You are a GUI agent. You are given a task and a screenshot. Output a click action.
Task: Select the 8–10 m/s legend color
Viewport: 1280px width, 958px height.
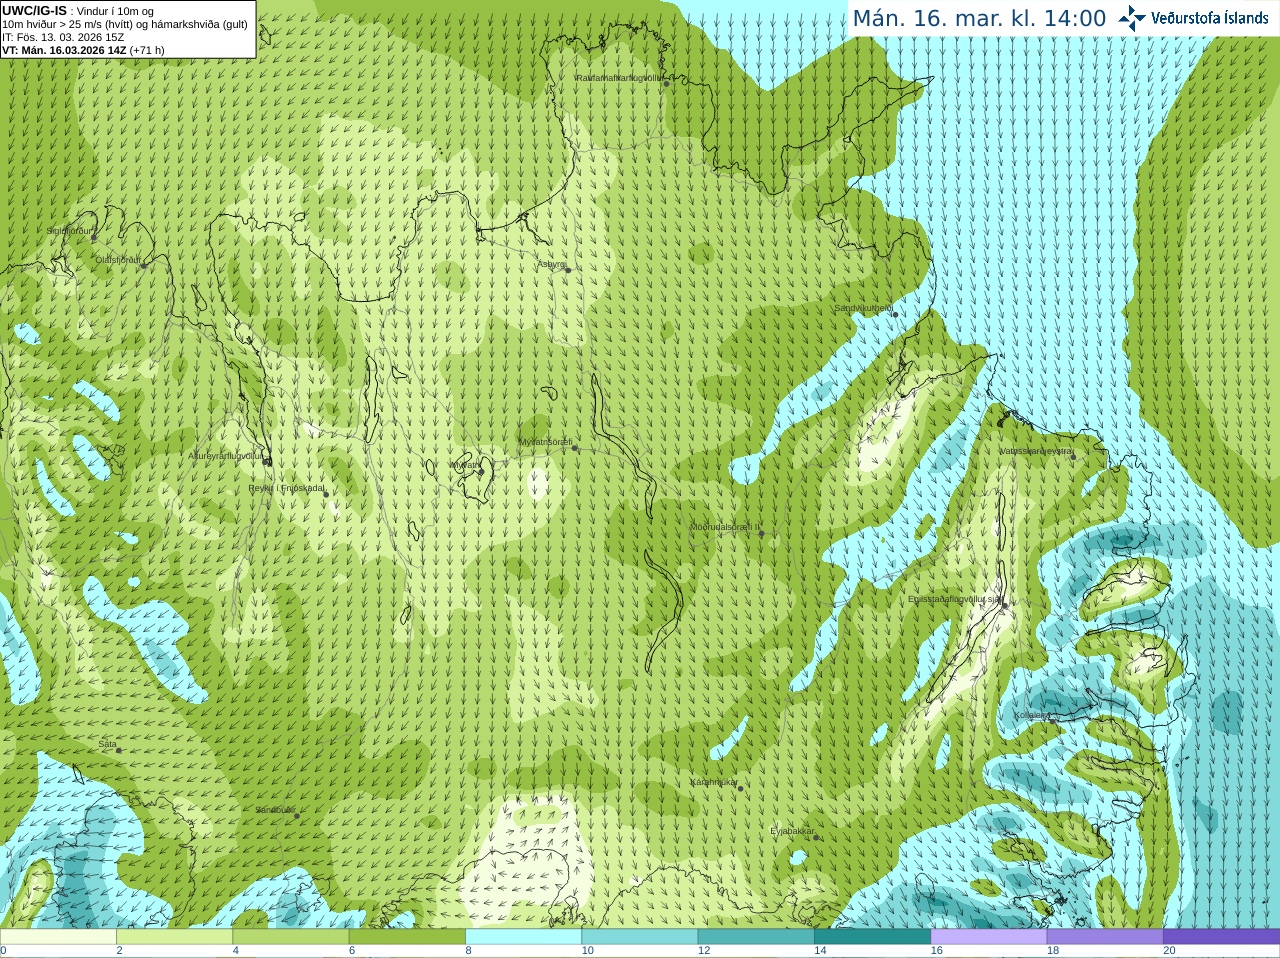coord(523,937)
